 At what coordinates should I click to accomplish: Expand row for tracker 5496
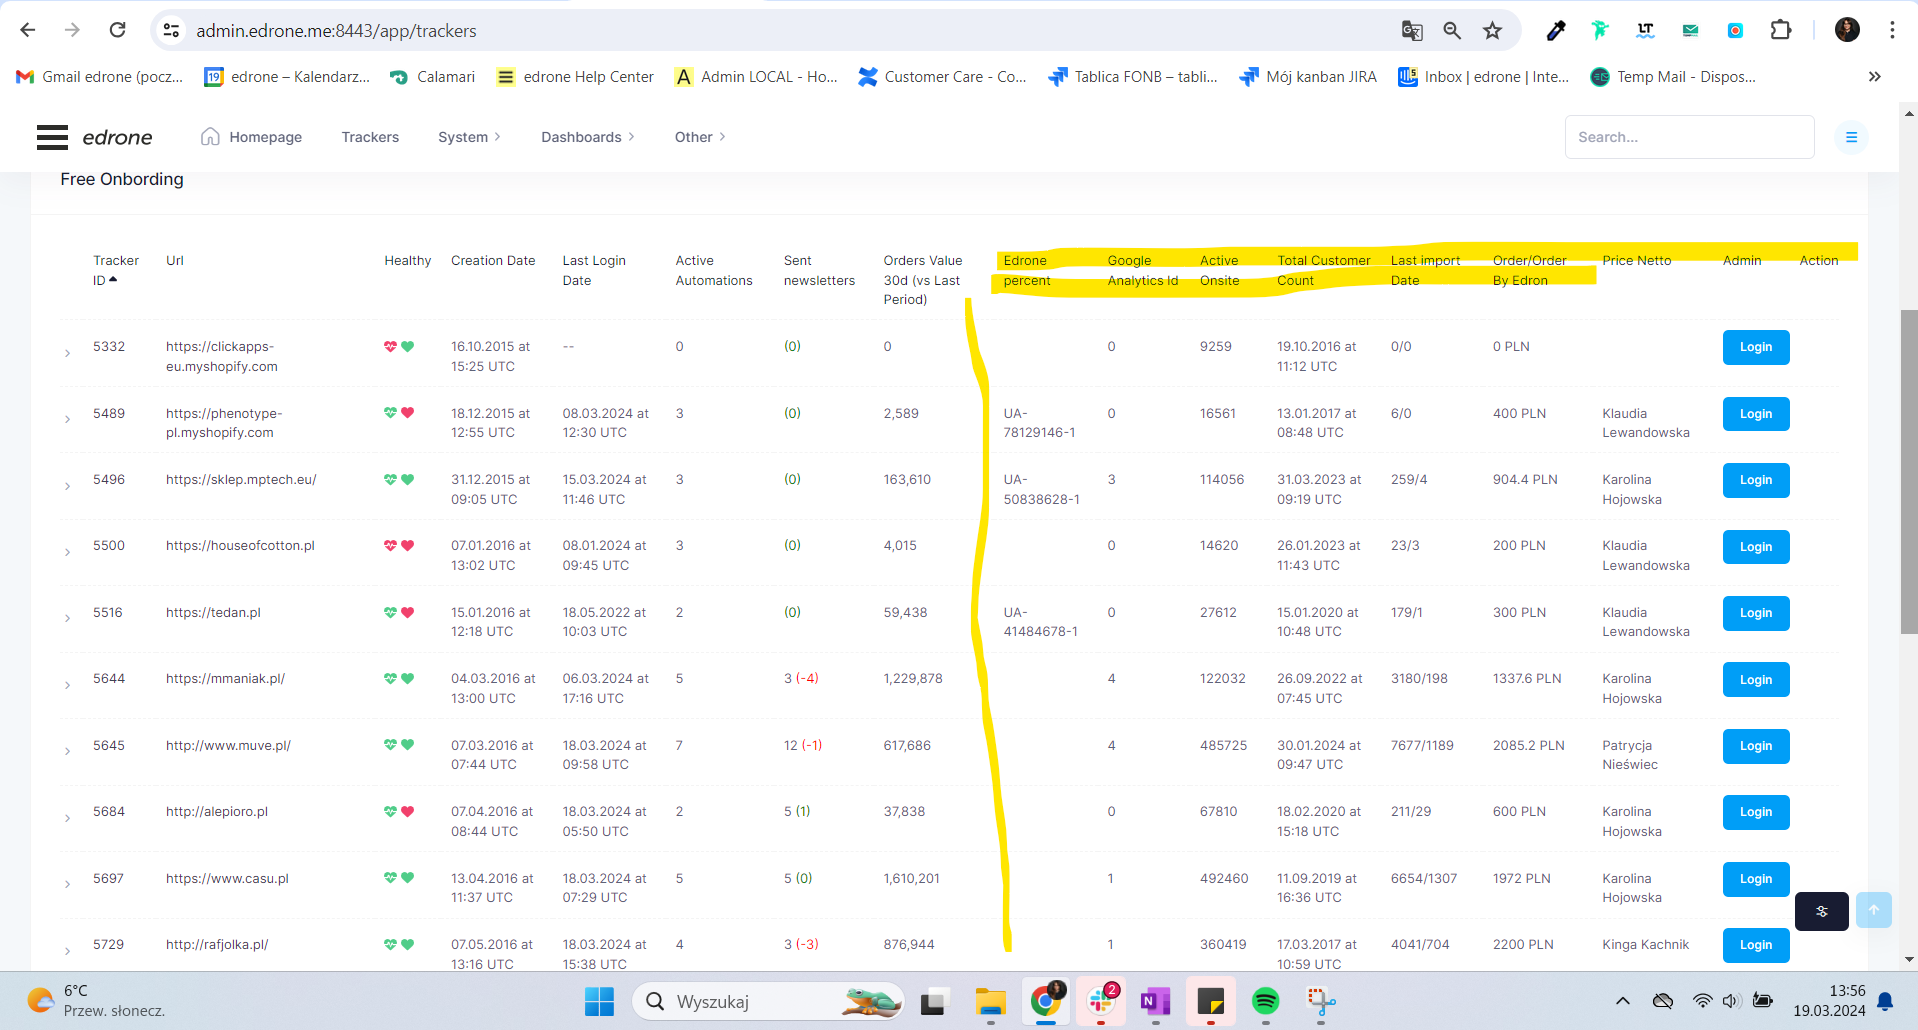(x=67, y=486)
